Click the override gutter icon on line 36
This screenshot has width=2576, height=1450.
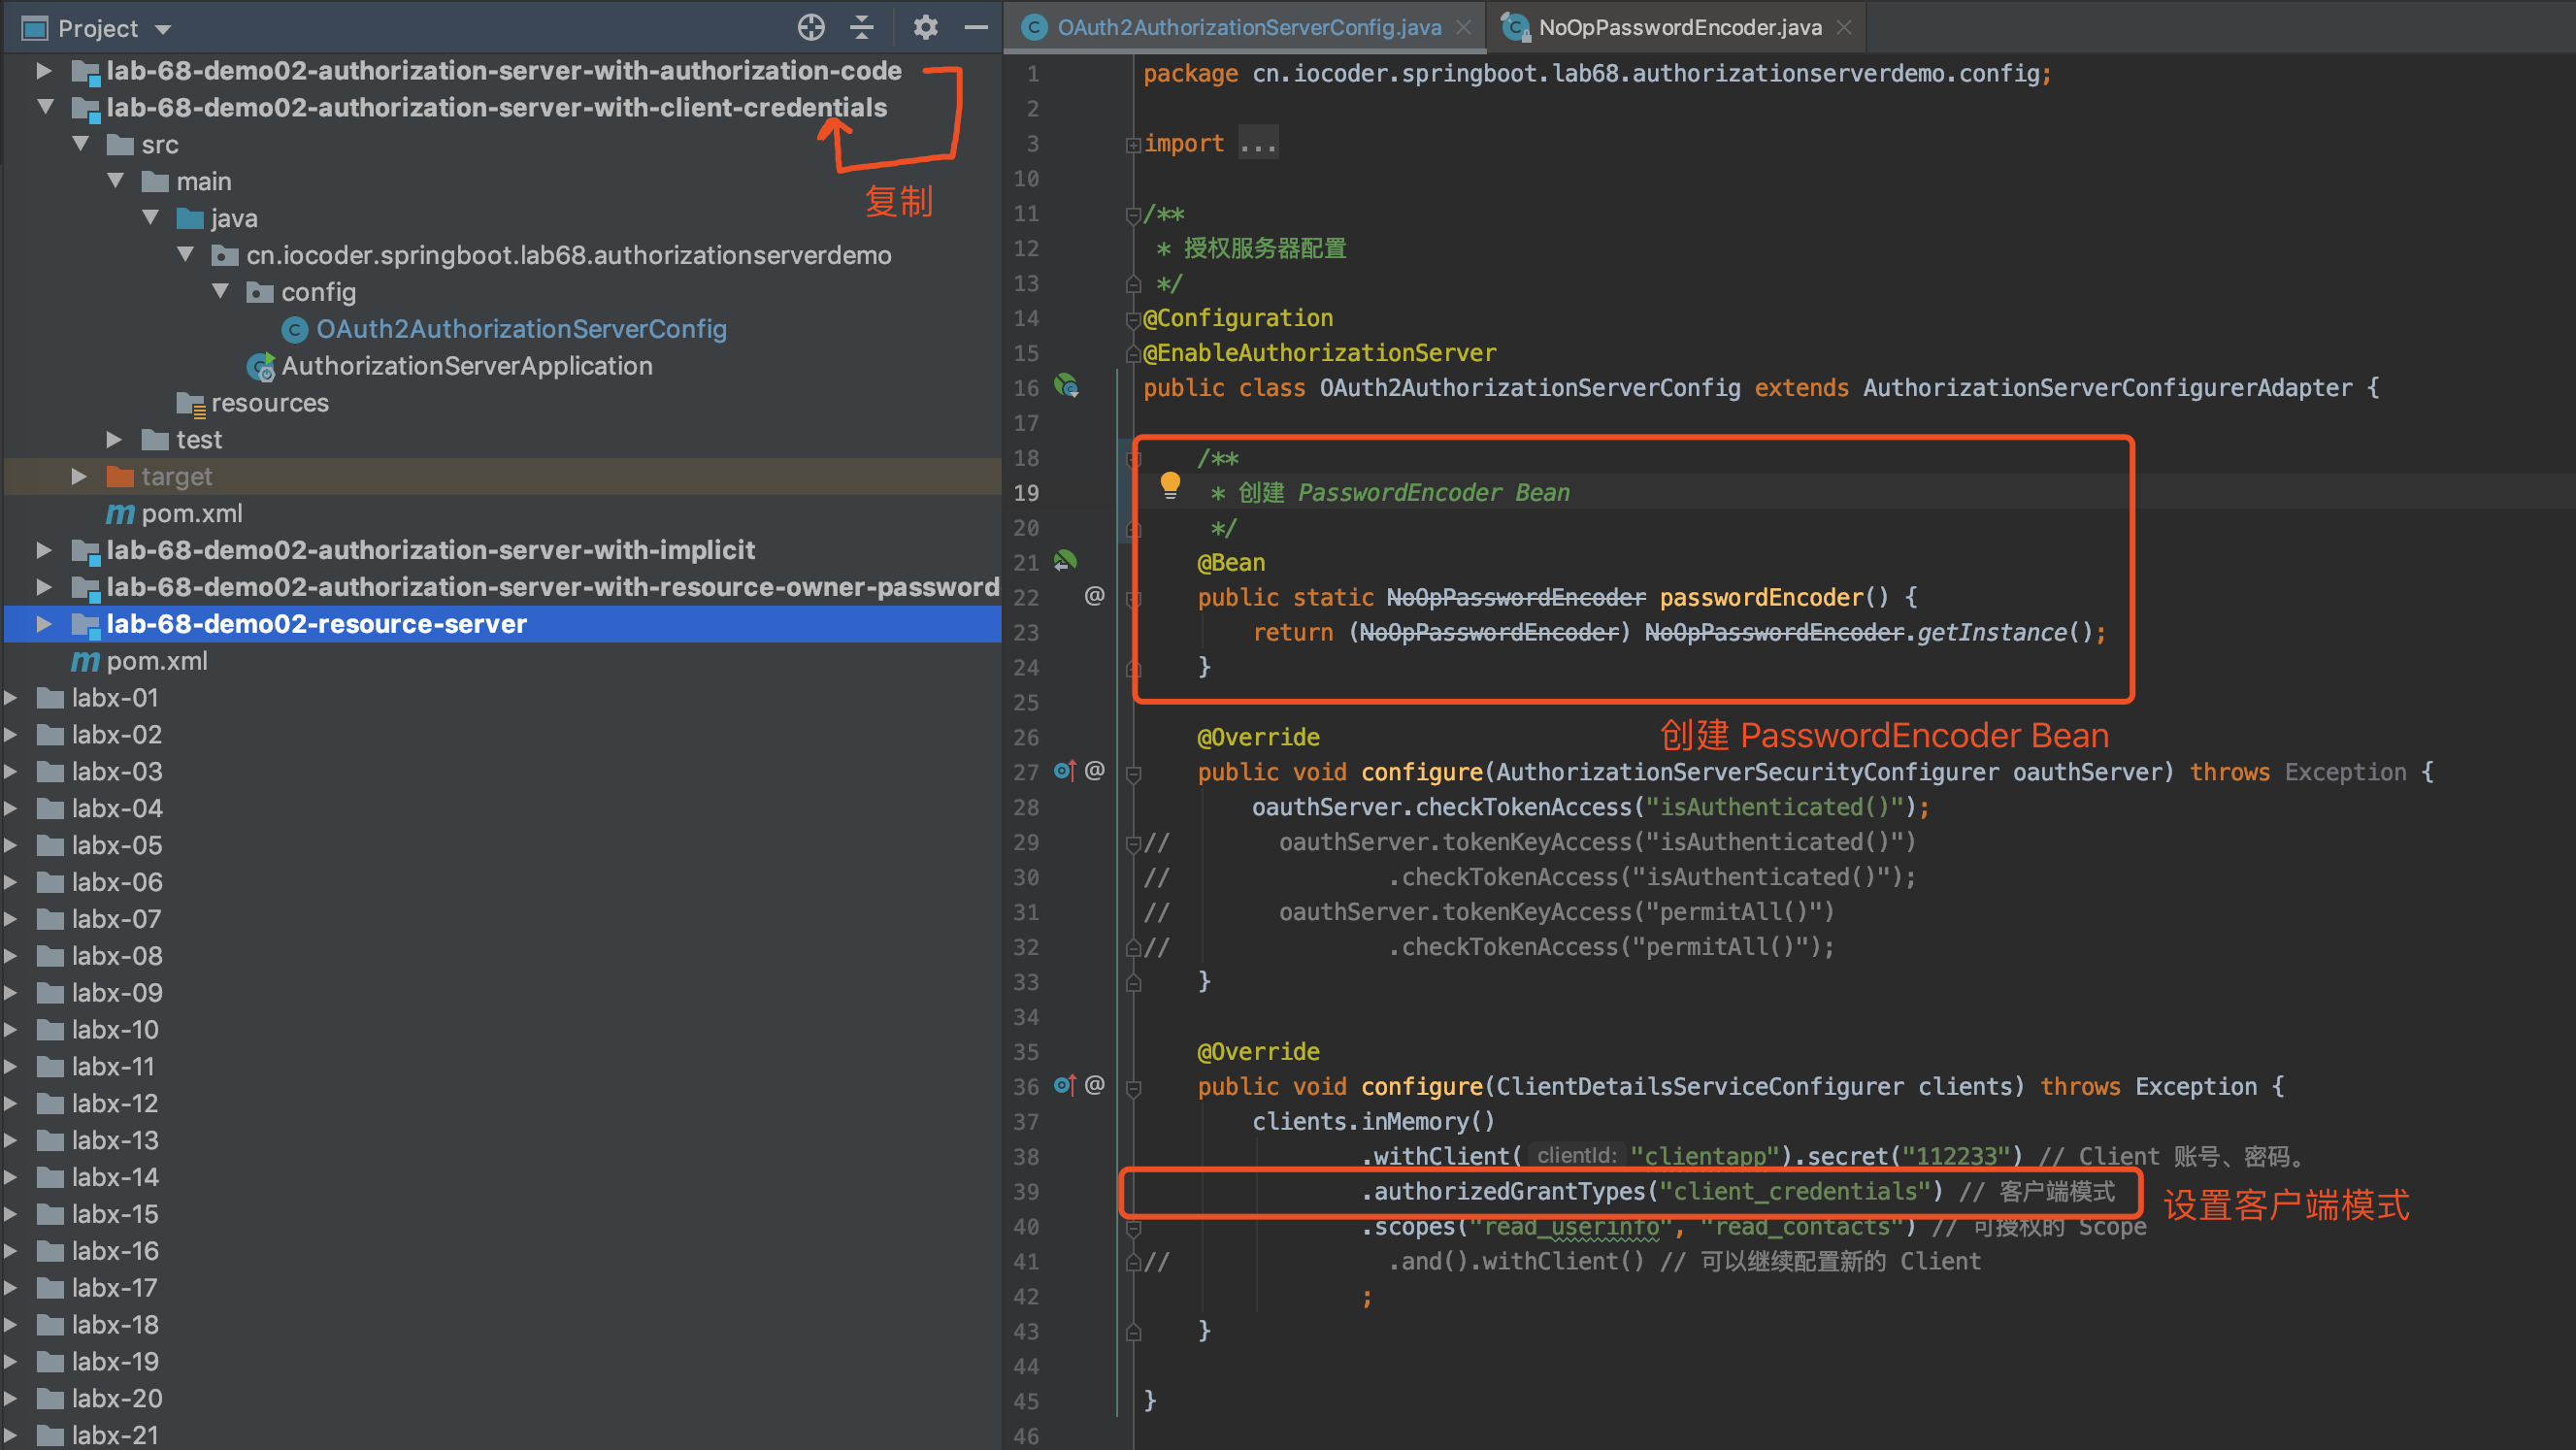[x=1064, y=1085]
